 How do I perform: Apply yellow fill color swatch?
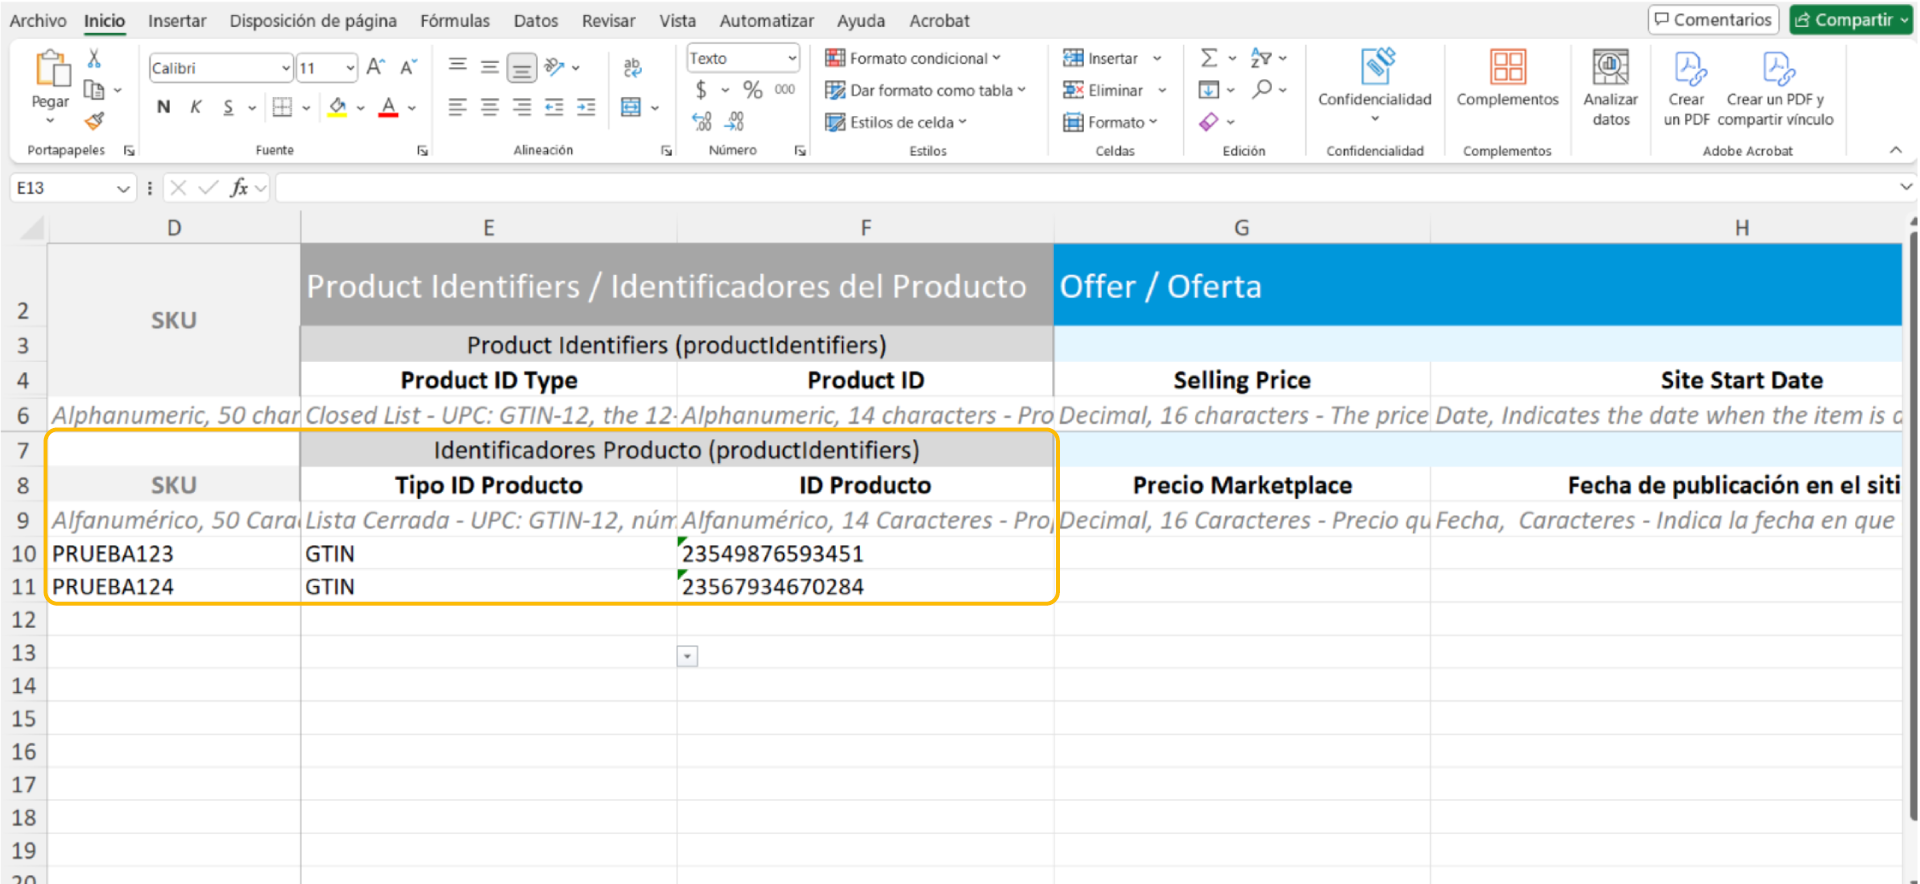tap(338, 107)
